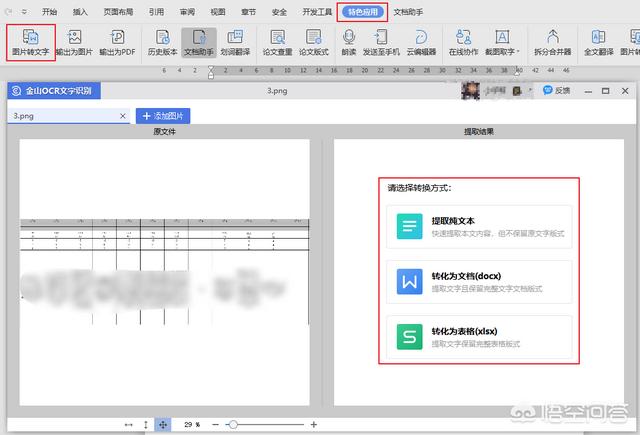Click the 原文件 image preview
640x435 pixels.
(164, 272)
